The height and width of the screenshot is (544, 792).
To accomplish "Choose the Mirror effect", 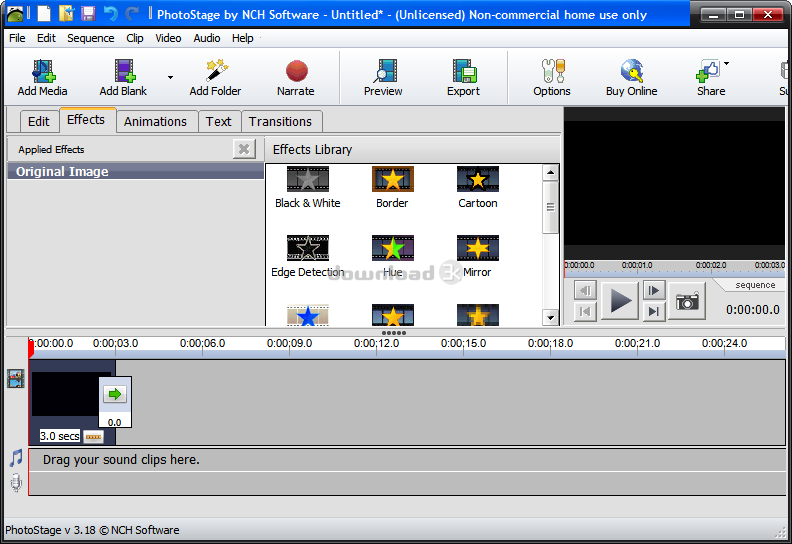I will coord(478,257).
